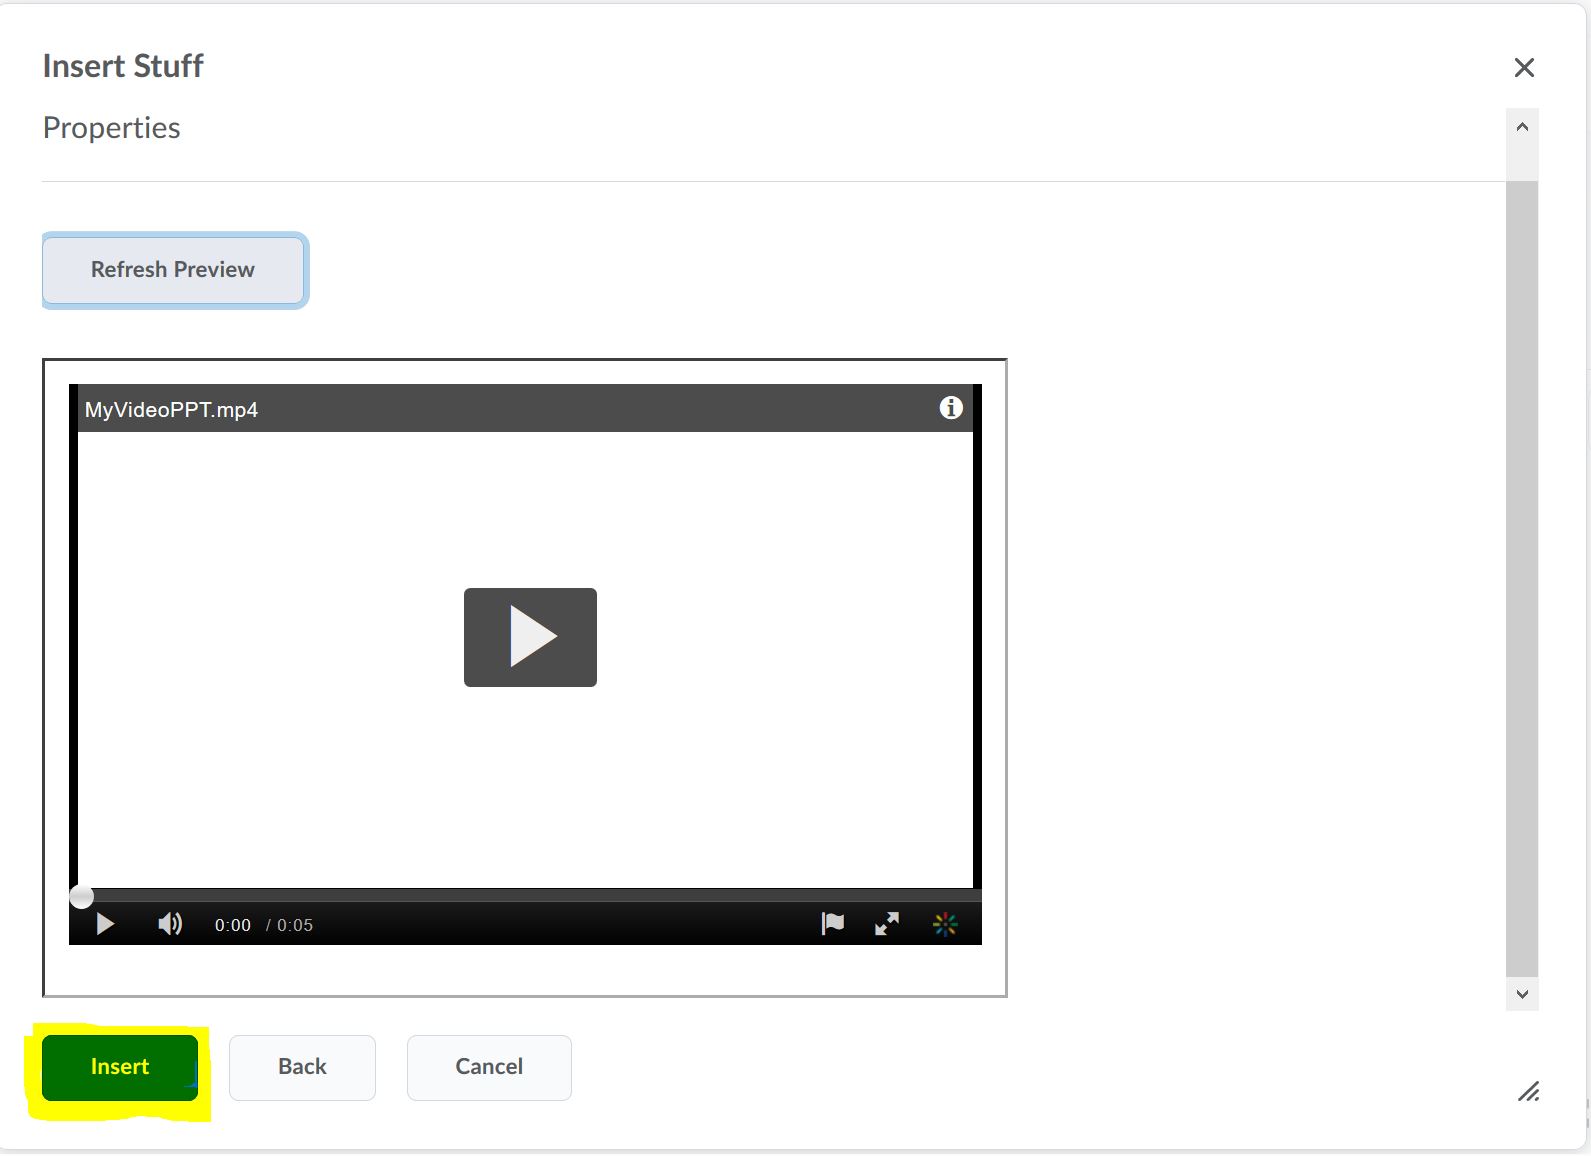Enter fullscreen mode in the video player

point(887,924)
